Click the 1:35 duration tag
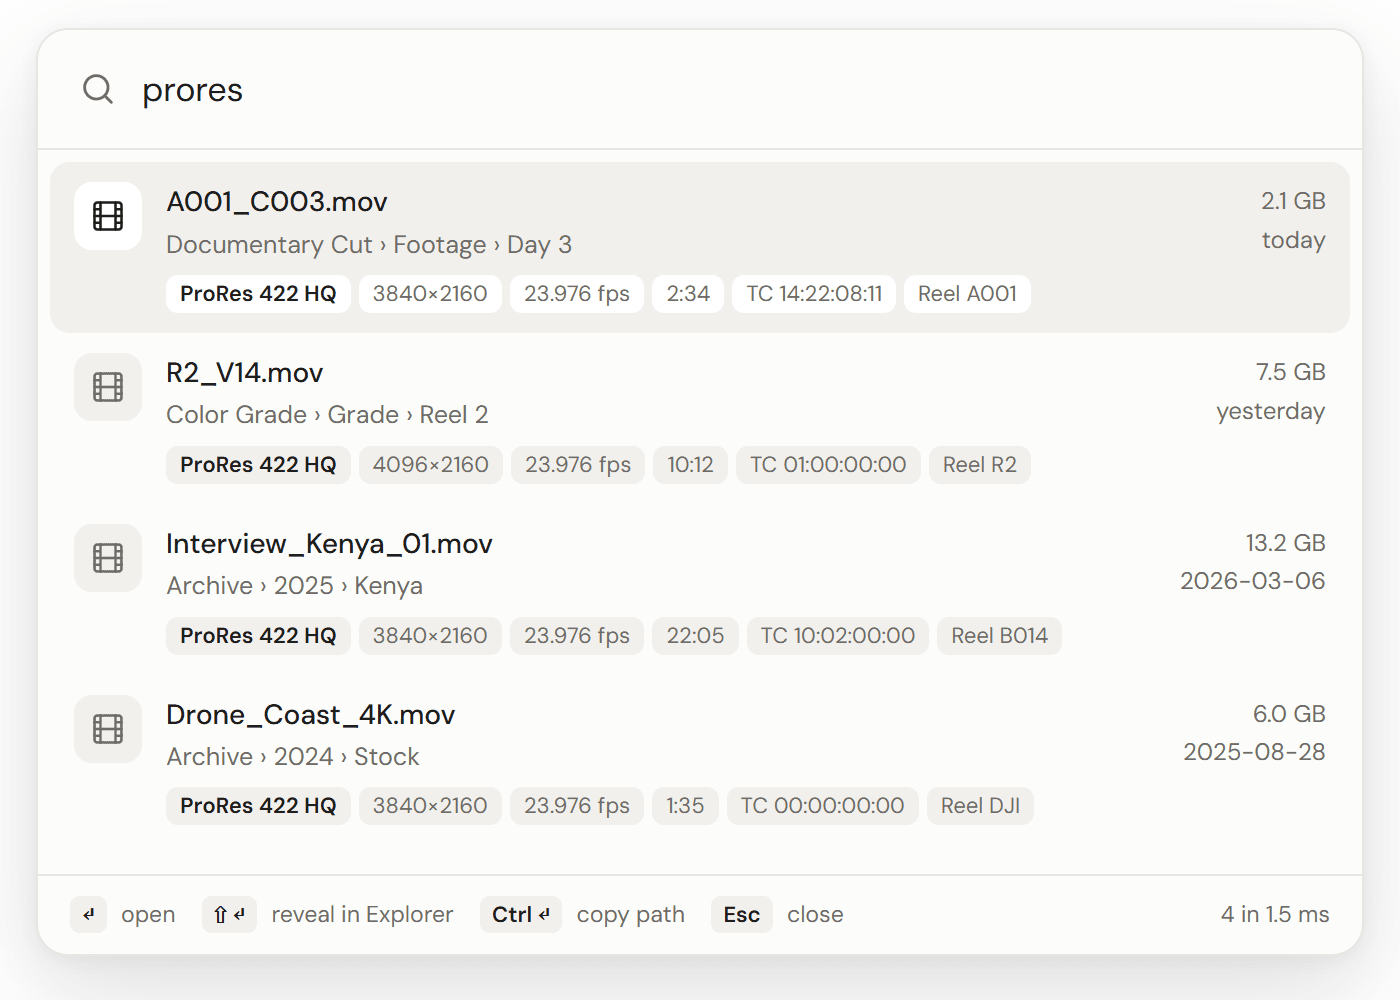The image size is (1400, 1000). tap(685, 806)
